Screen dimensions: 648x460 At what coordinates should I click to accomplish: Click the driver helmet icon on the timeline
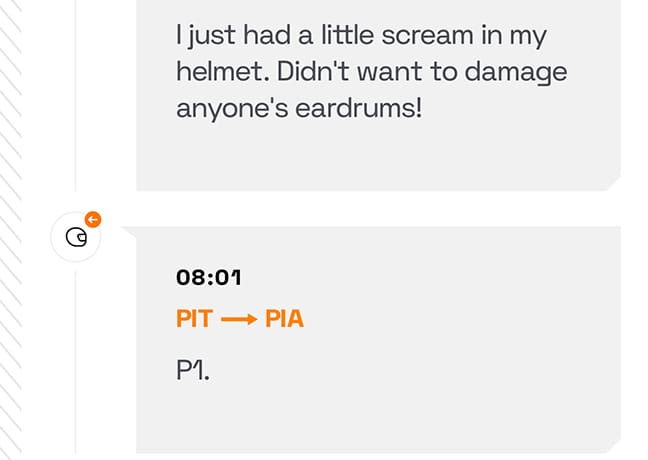click(76, 237)
